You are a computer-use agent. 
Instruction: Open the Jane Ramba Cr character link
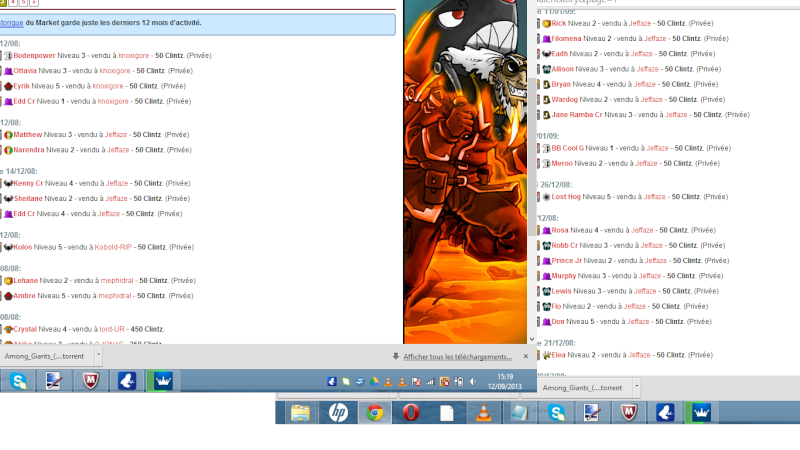577,115
